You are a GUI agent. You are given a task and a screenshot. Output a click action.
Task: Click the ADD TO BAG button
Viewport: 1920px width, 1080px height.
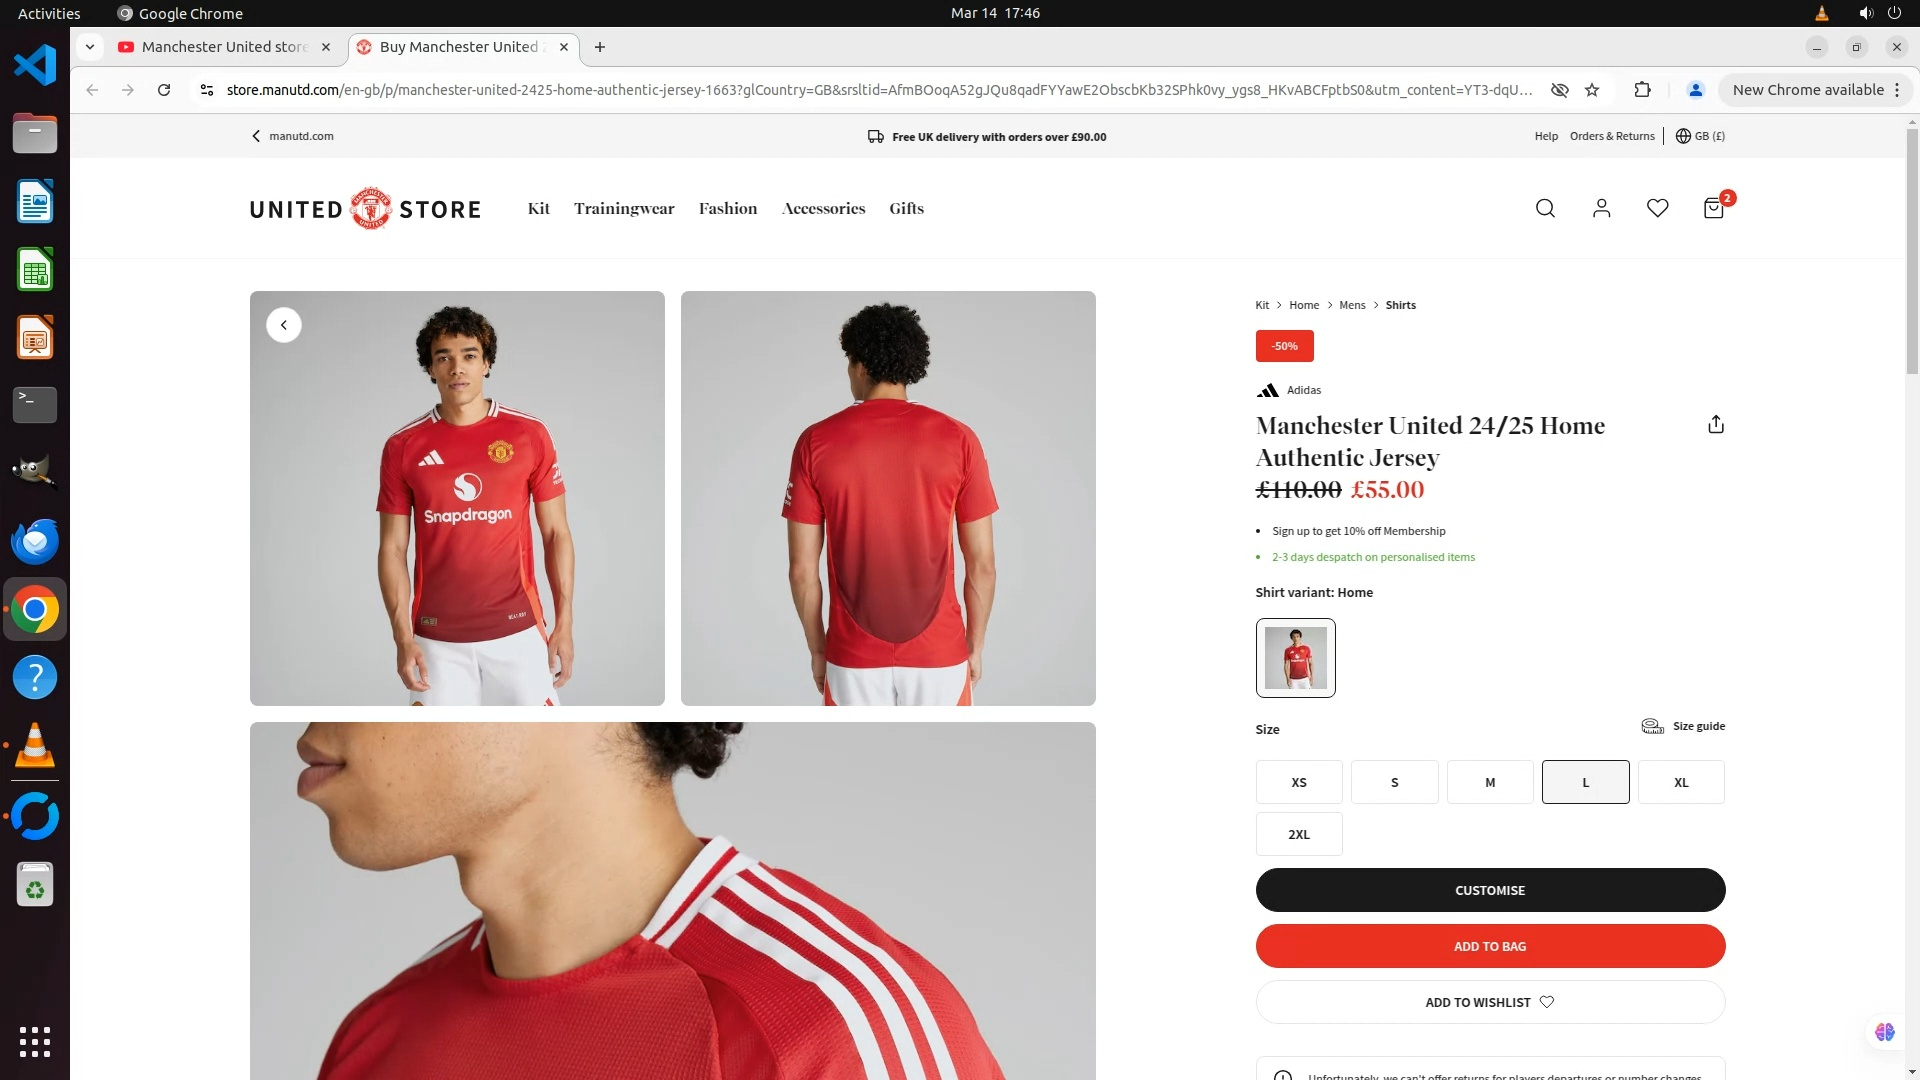click(x=1490, y=946)
